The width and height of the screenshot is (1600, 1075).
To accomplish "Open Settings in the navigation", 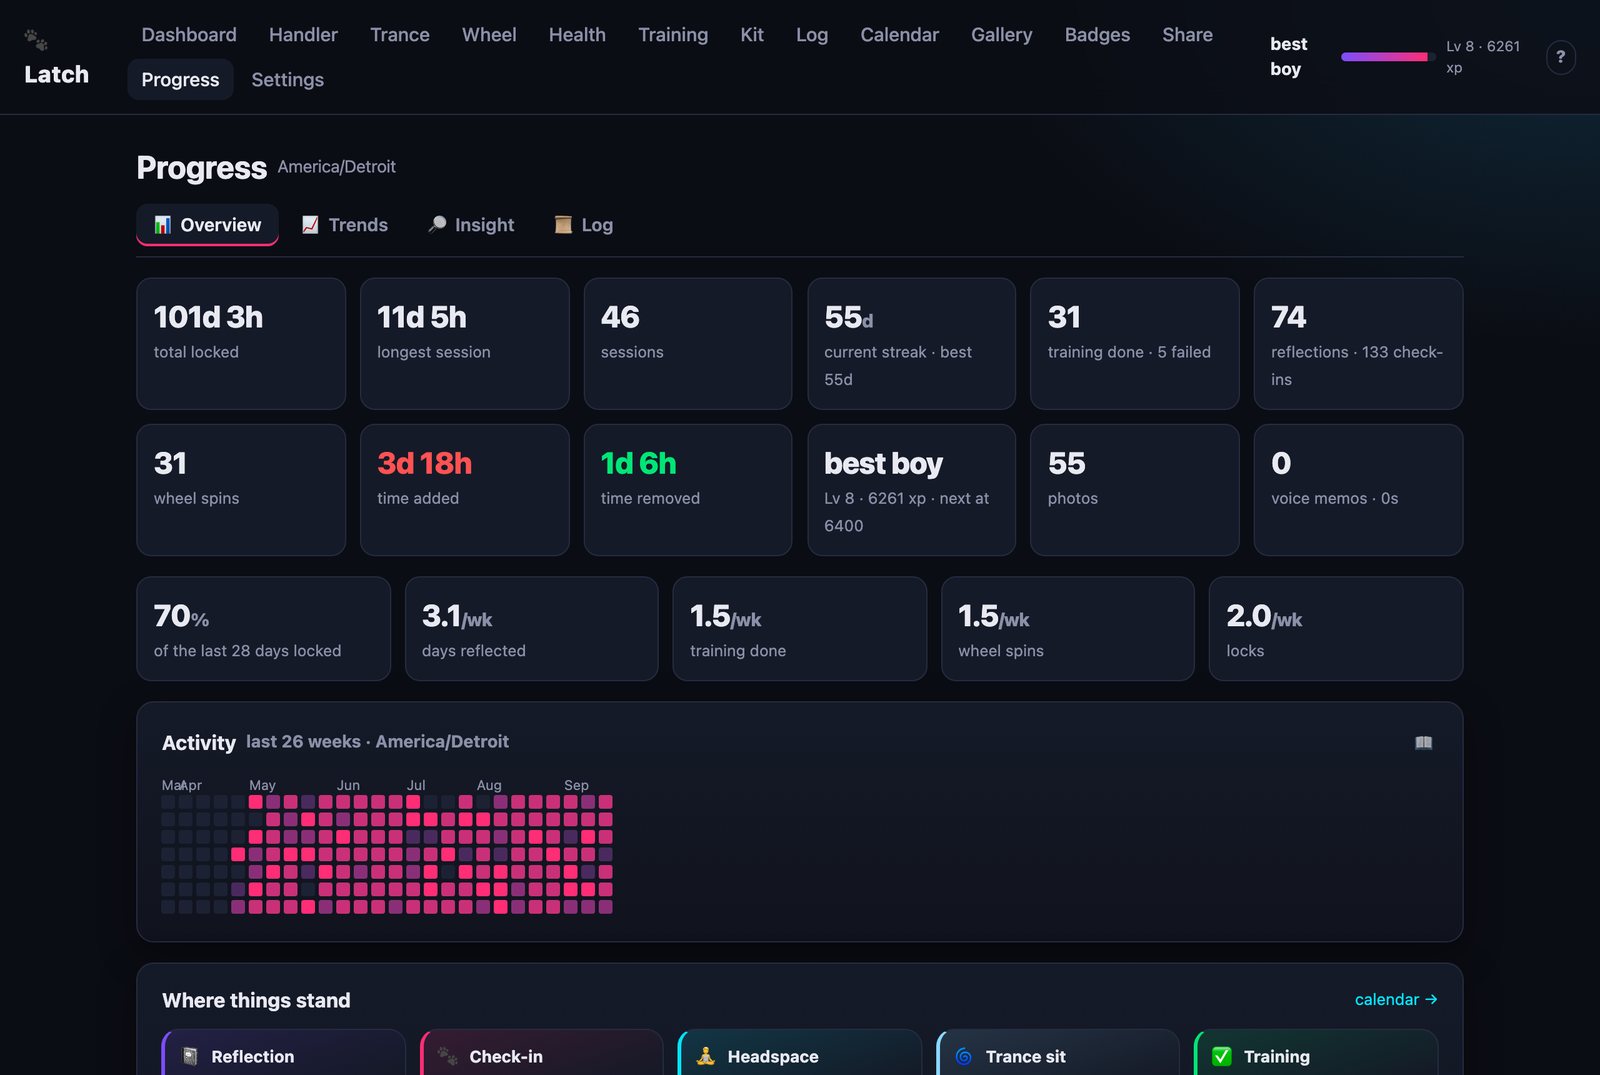I will (x=287, y=80).
